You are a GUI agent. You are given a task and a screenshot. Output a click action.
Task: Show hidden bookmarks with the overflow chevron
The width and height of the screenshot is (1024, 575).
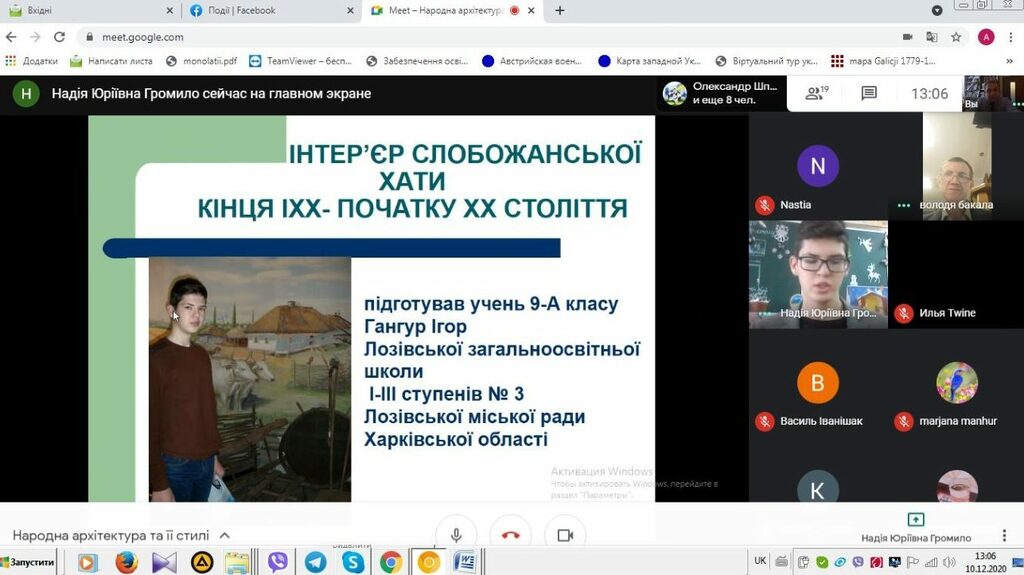pos(1010,61)
